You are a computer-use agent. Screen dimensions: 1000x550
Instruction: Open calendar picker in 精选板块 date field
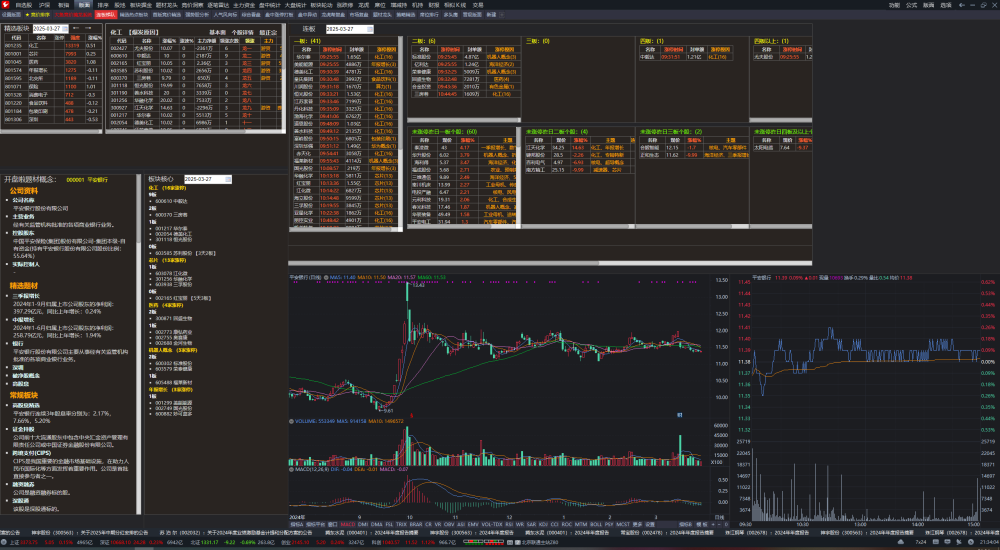(65, 29)
